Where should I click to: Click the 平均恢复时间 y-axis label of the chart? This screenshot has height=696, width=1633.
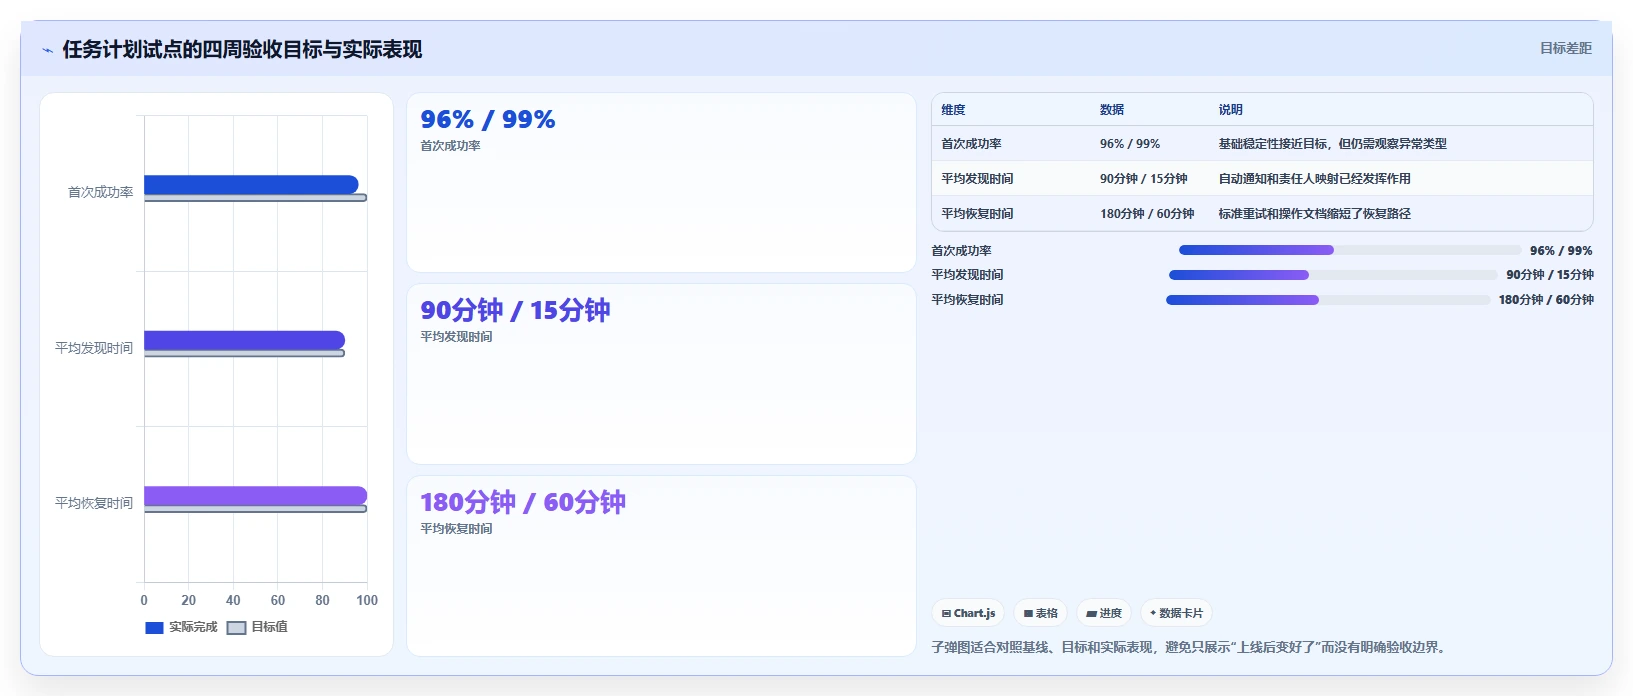pyautogui.click(x=94, y=503)
